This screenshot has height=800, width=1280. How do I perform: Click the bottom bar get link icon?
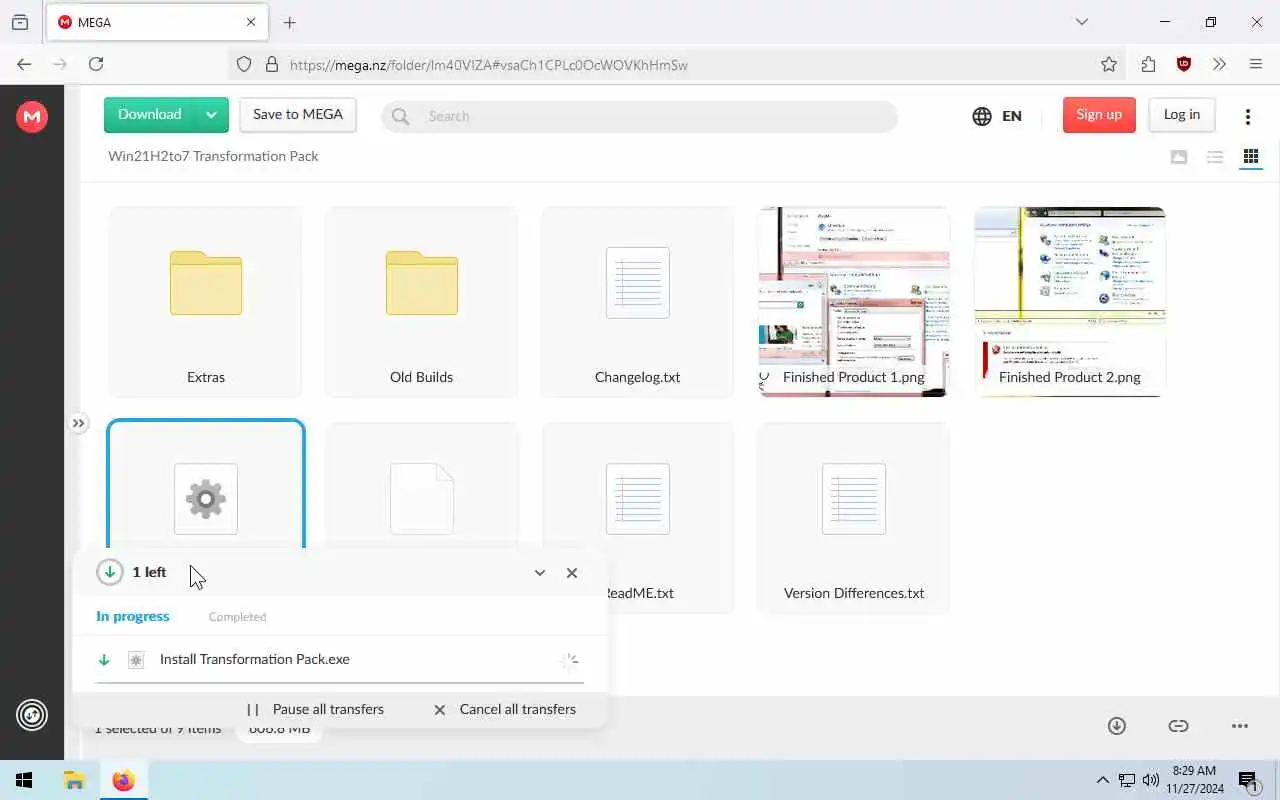coord(1179,726)
